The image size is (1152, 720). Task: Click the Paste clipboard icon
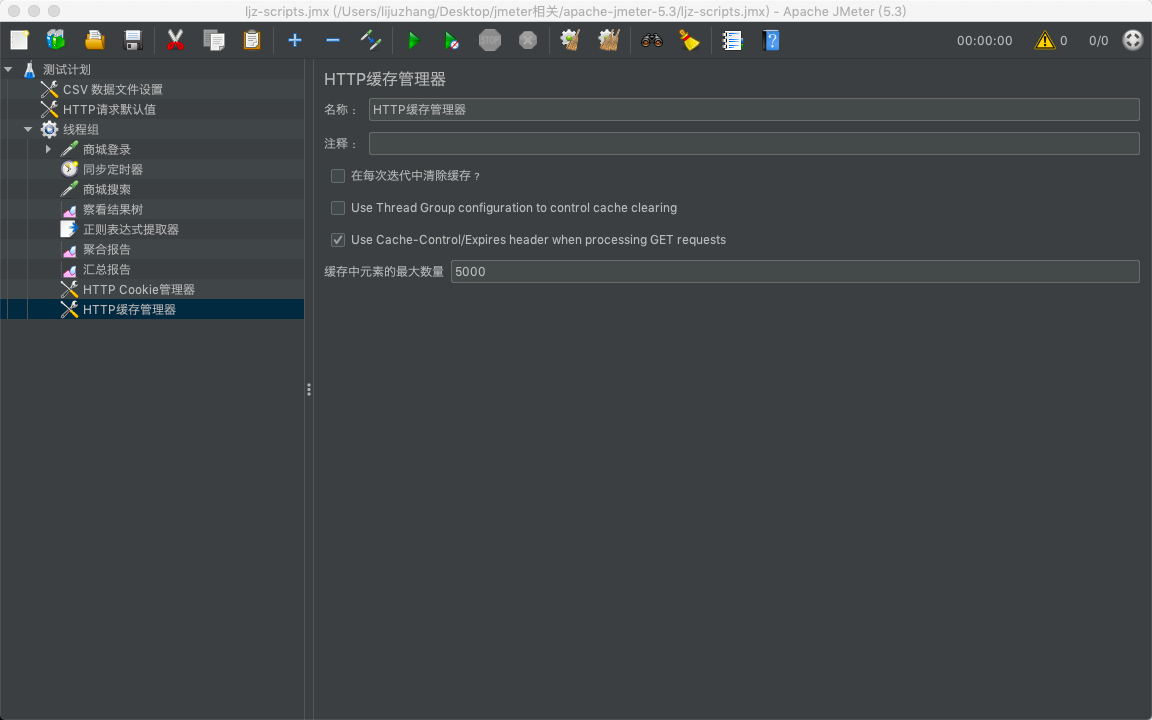tap(252, 40)
